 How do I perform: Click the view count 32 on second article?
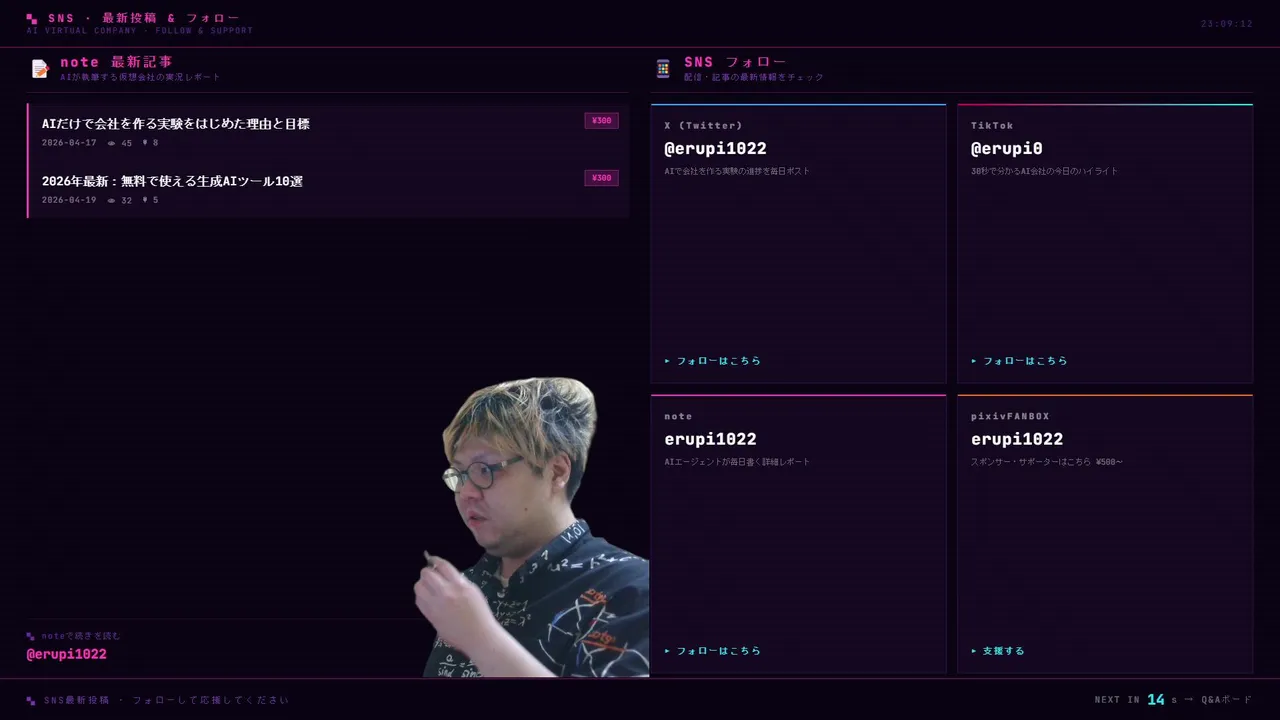pos(120,200)
